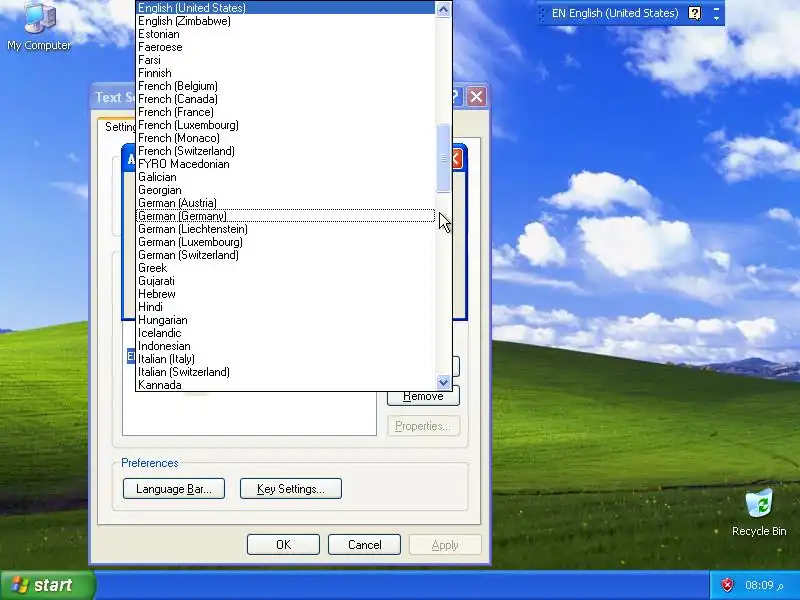Click the language list scrollbar thumb

point(443,159)
